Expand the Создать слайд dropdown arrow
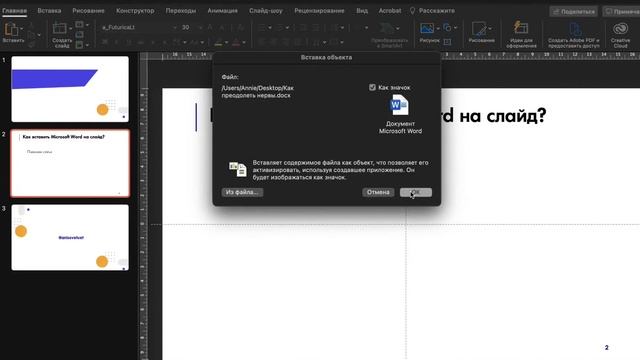Image resolution: width=640 pixels, height=360 pixels. click(x=70, y=29)
